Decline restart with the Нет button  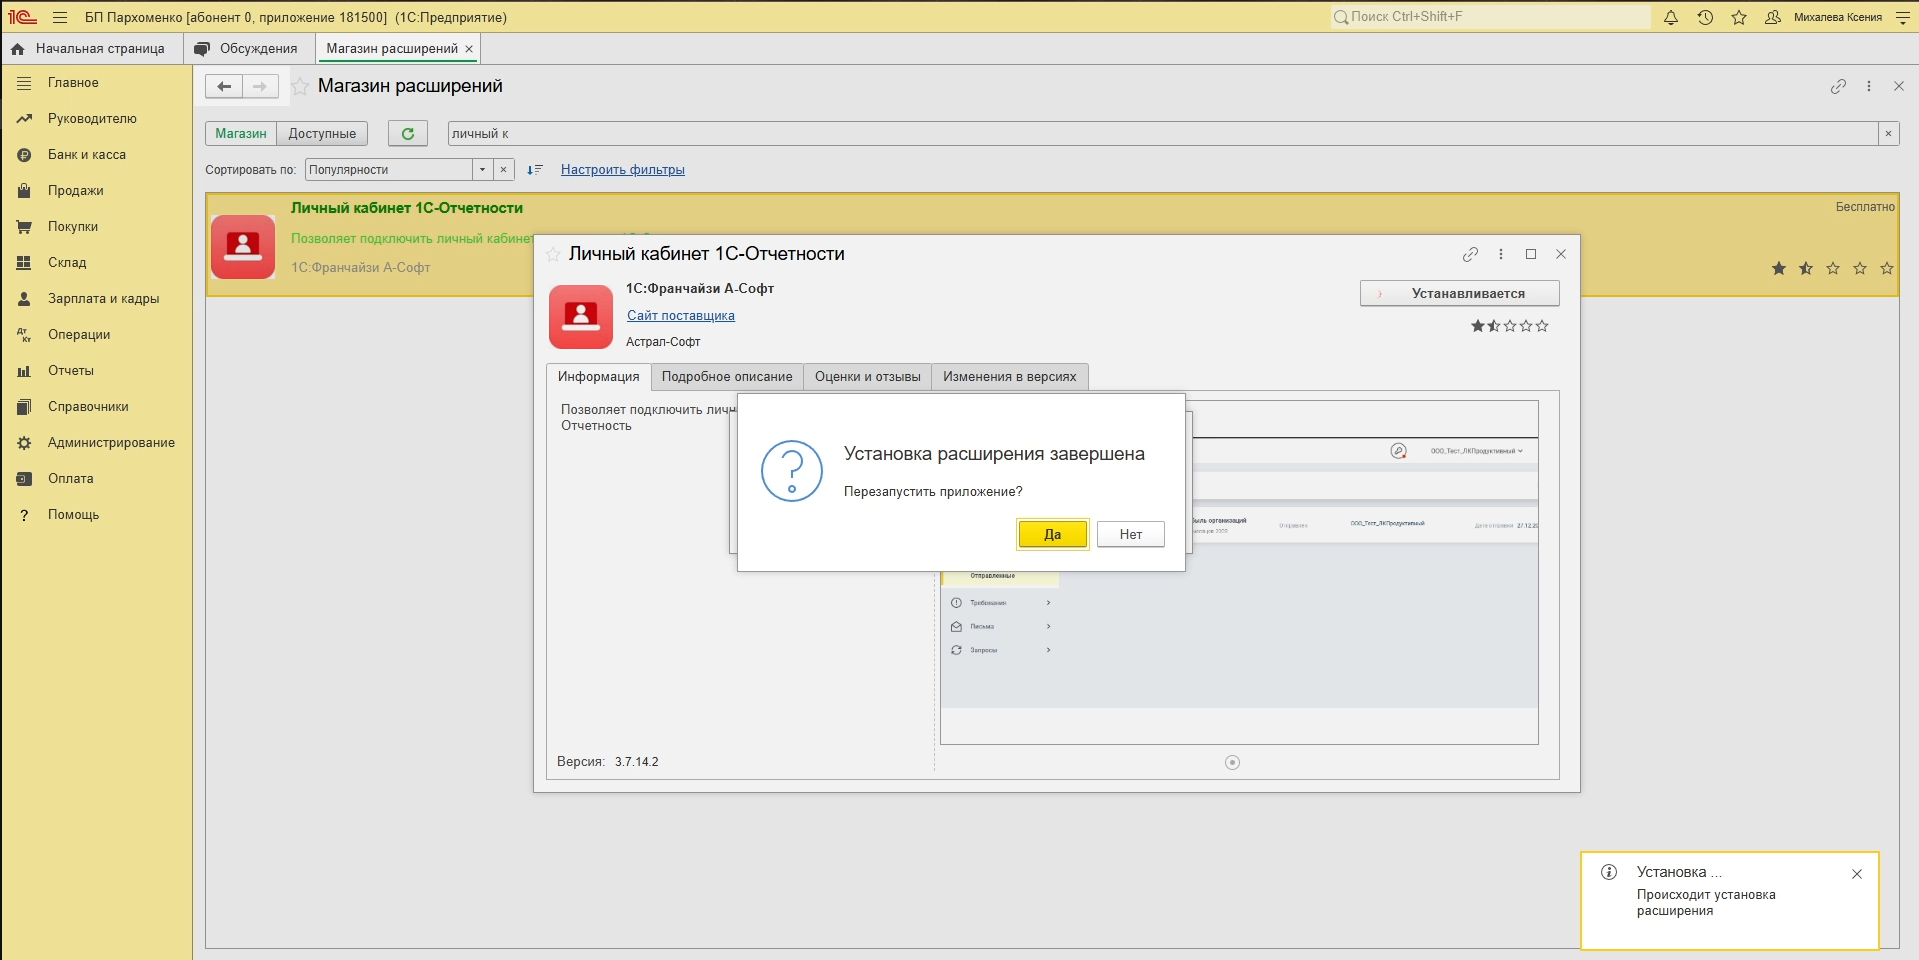click(1131, 534)
